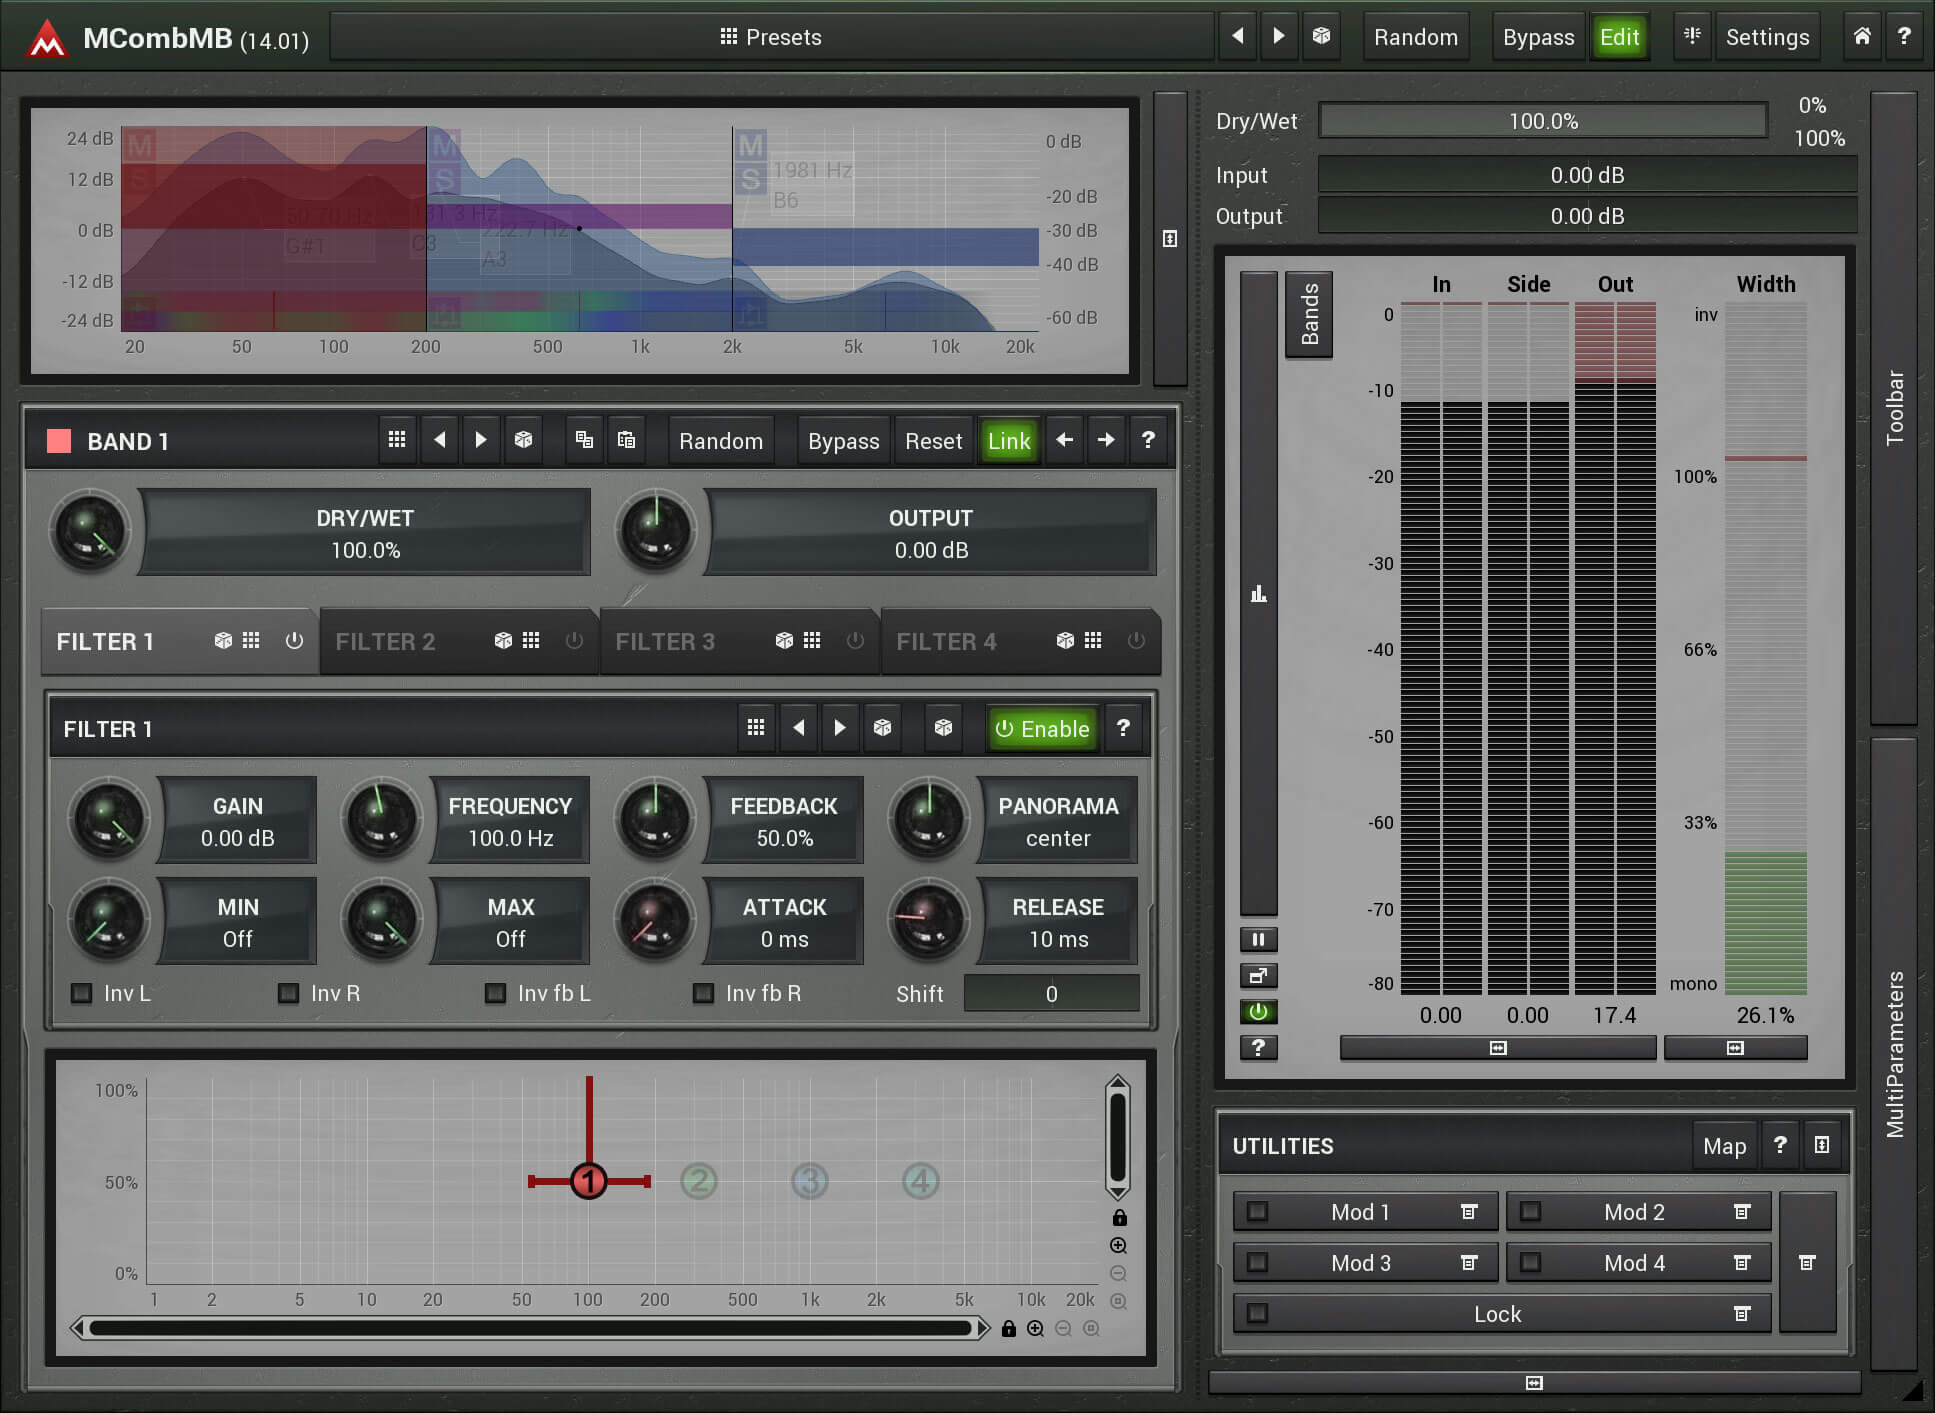Open meter help question mark
Viewport: 1935px width, 1413px height.
[x=1259, y=1048]
